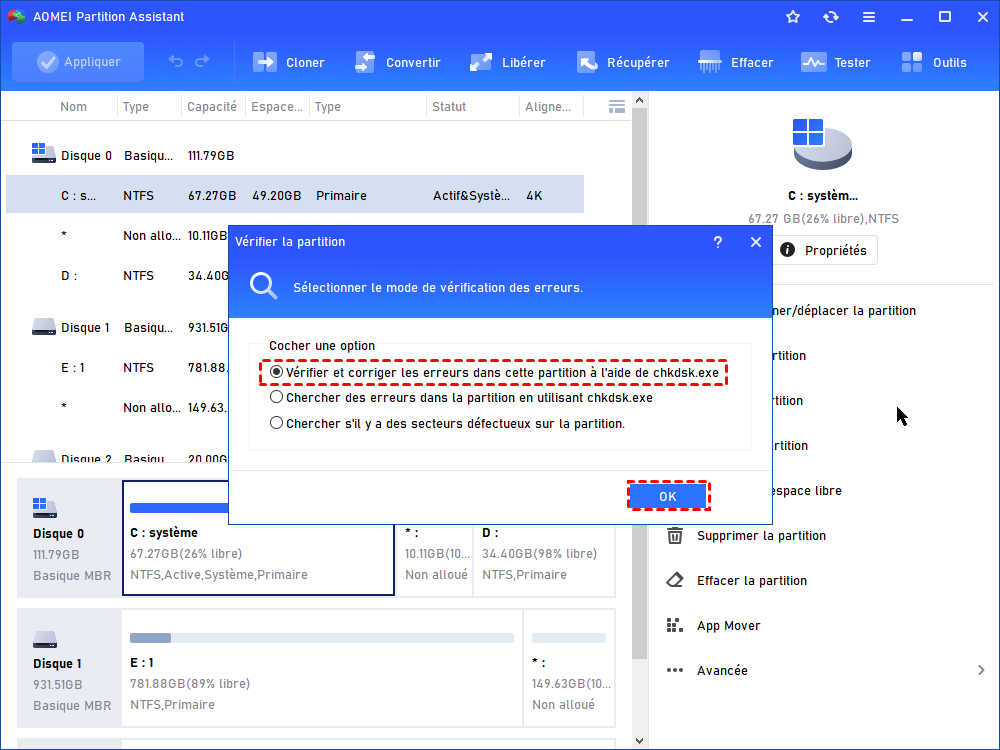Close the Vérifier la partition dialog
This screenshot has height=750, width=1000.
(756, 242)
